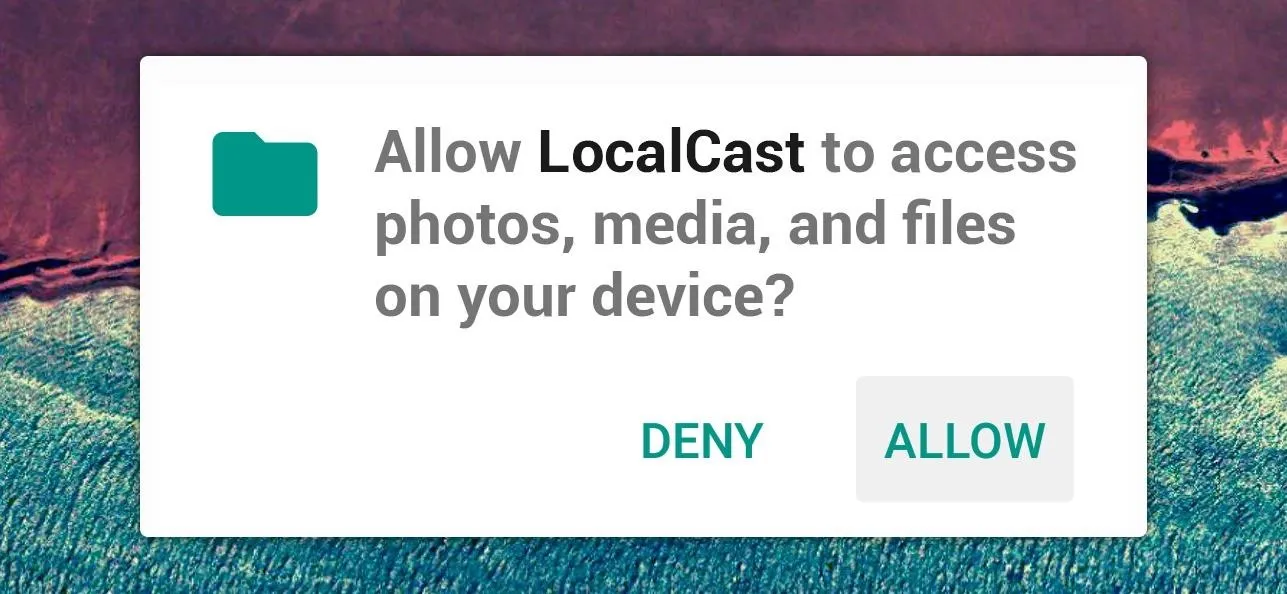
Task: Click the word "and" in the message
Action: [x=838, y=226]
